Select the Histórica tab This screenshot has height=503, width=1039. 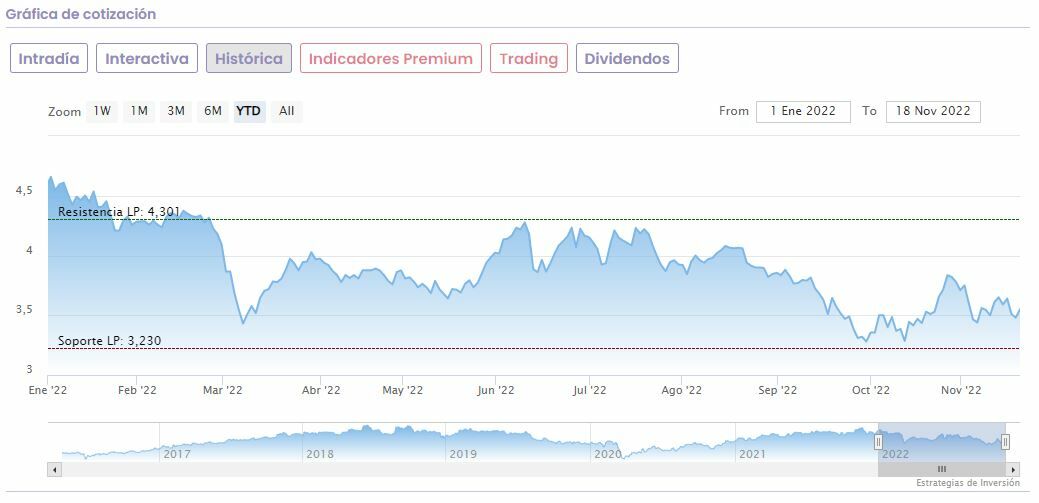(249, 58)
